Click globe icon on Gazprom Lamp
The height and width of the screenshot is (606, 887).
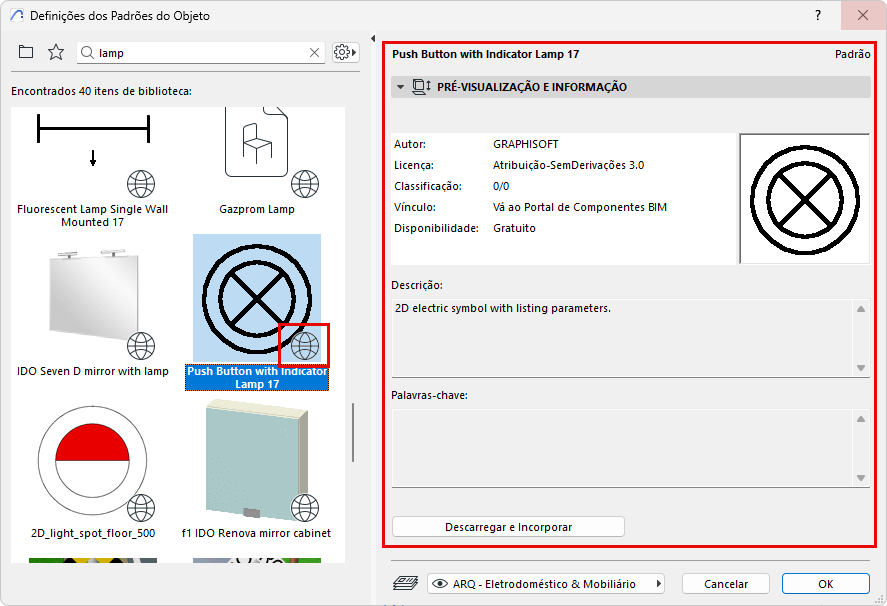[x=305, y=184]
